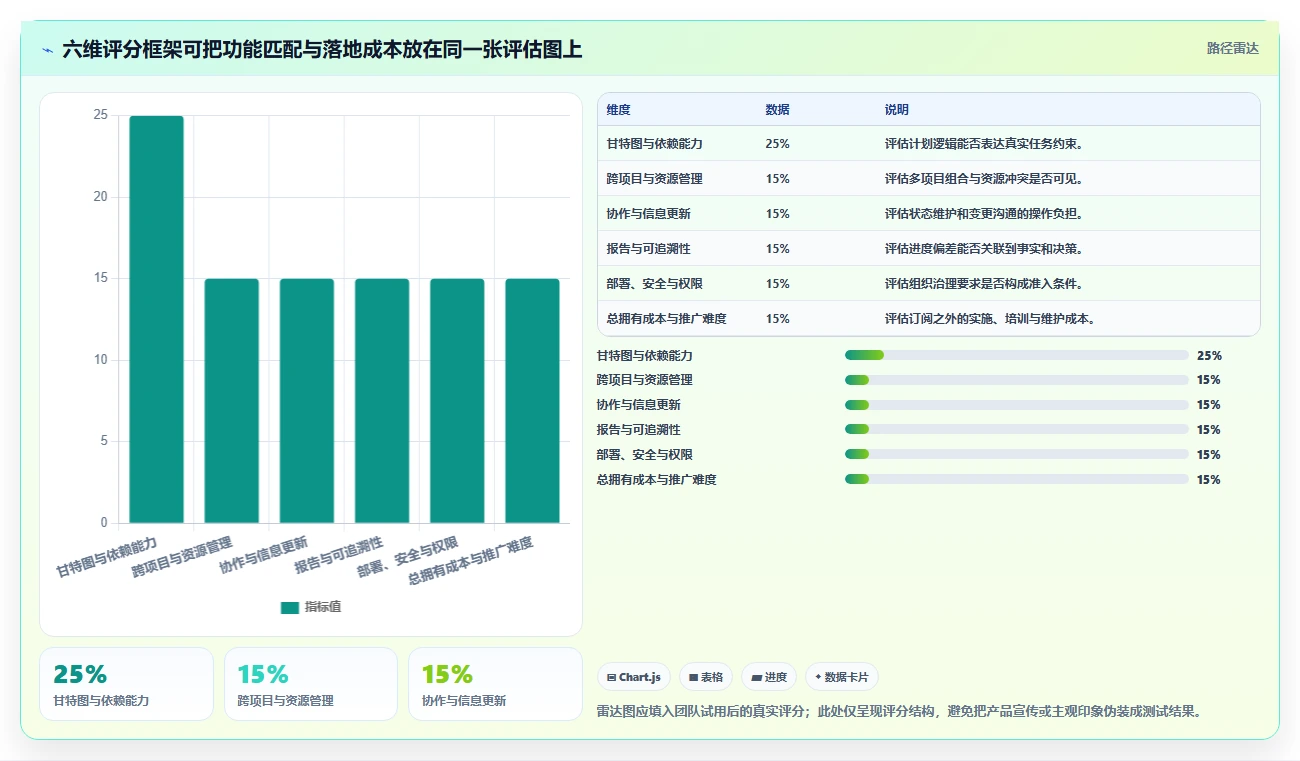1300x761 pixels.
Task: Click description 评估订阅之外的实施、培训与维护成本
Action: 992,319
